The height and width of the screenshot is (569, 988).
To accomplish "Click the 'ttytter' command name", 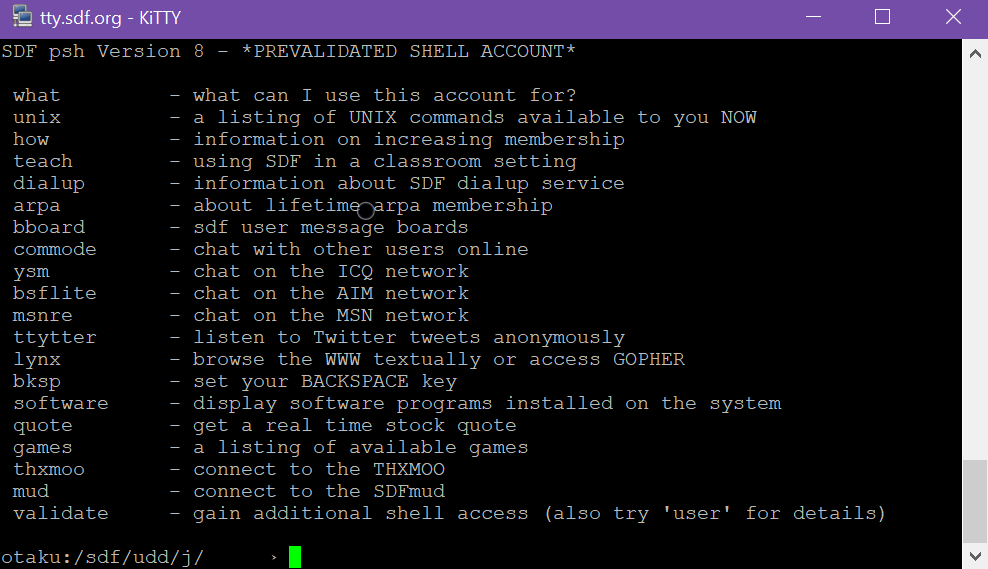I will pos(55,337).
